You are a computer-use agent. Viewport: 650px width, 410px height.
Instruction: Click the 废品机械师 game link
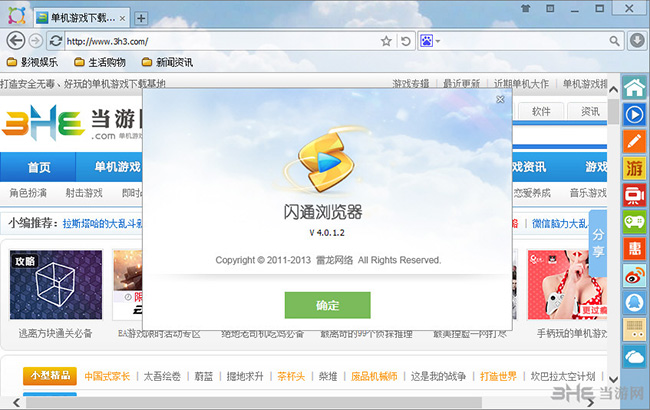374,376
